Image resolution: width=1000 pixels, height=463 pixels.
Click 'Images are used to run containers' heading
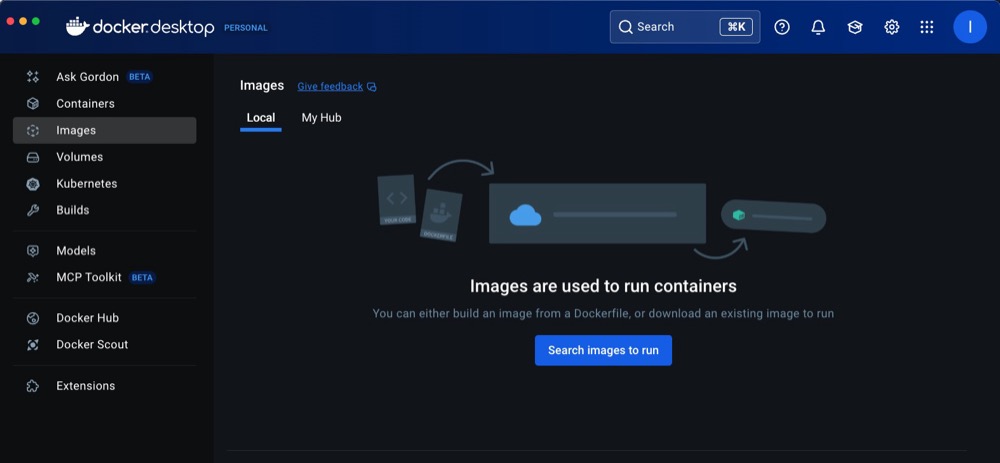pyautogui.click(x=603, y=286)
